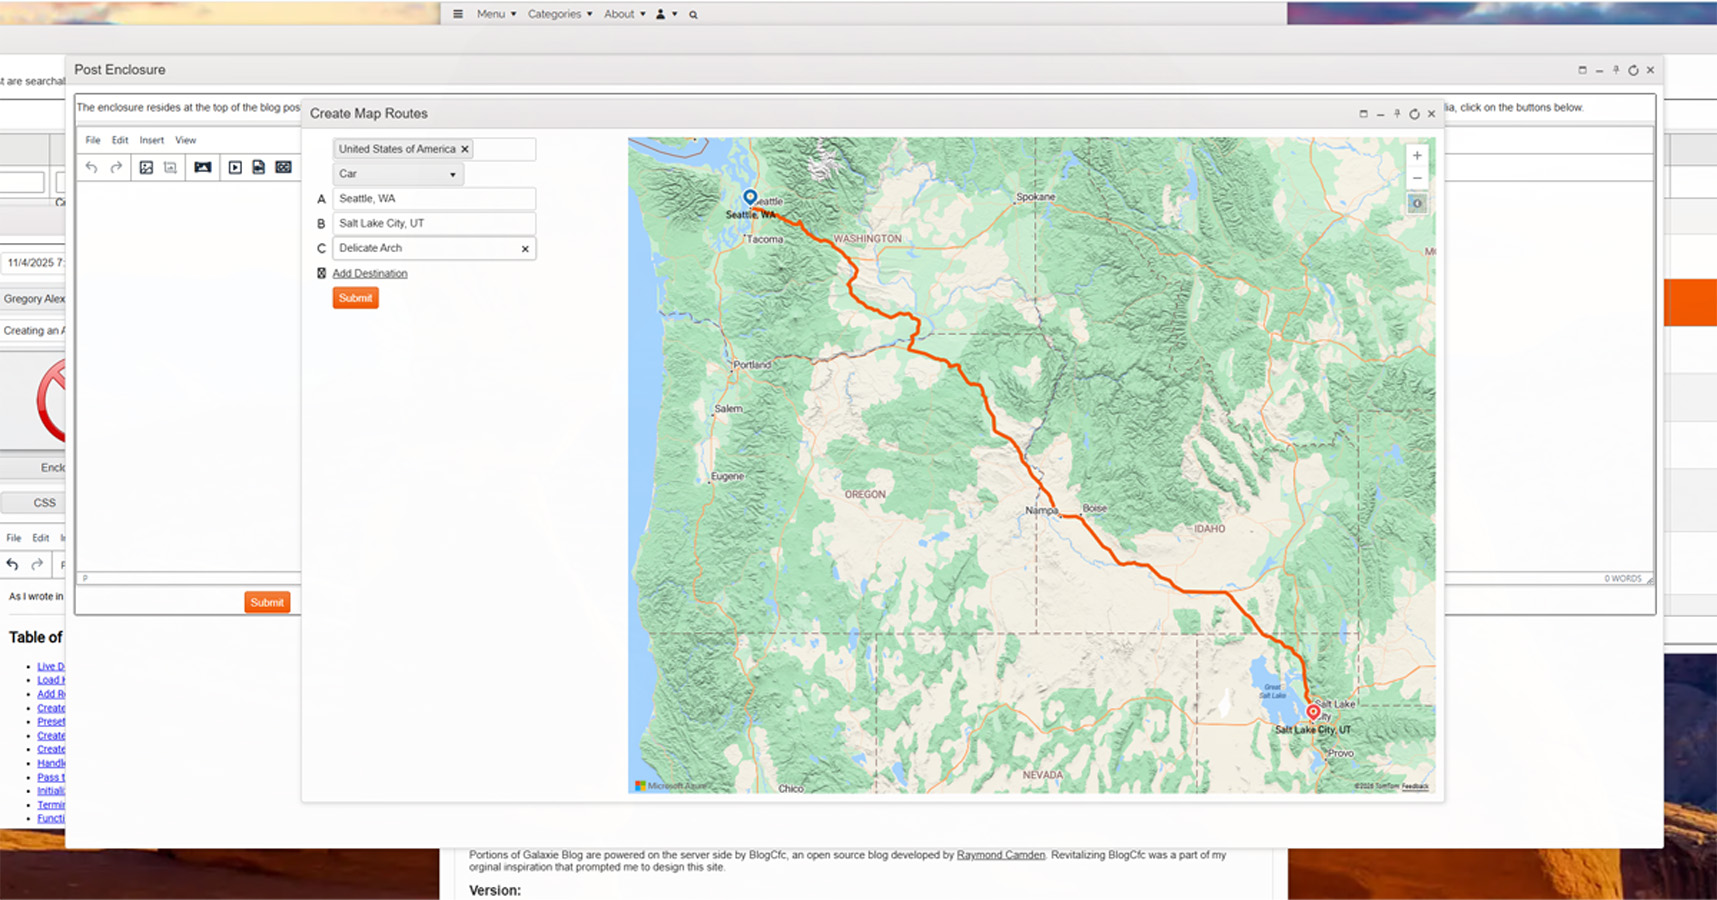Click the play video icon in enclosure toolbar
This screenshot has width=1717, height=900.
click(x=235, y=168)
